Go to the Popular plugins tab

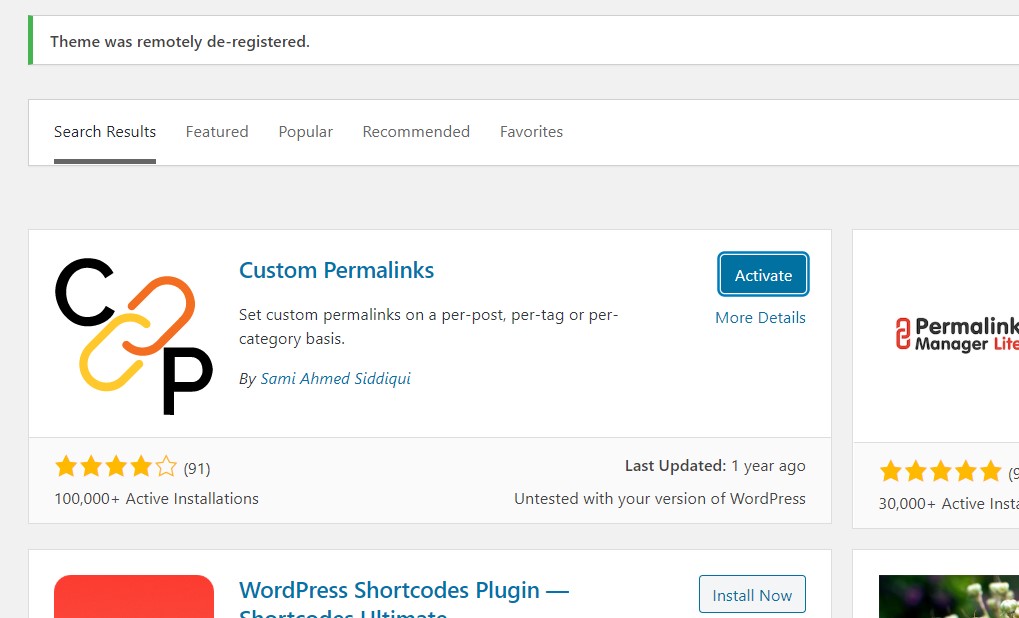306,132
